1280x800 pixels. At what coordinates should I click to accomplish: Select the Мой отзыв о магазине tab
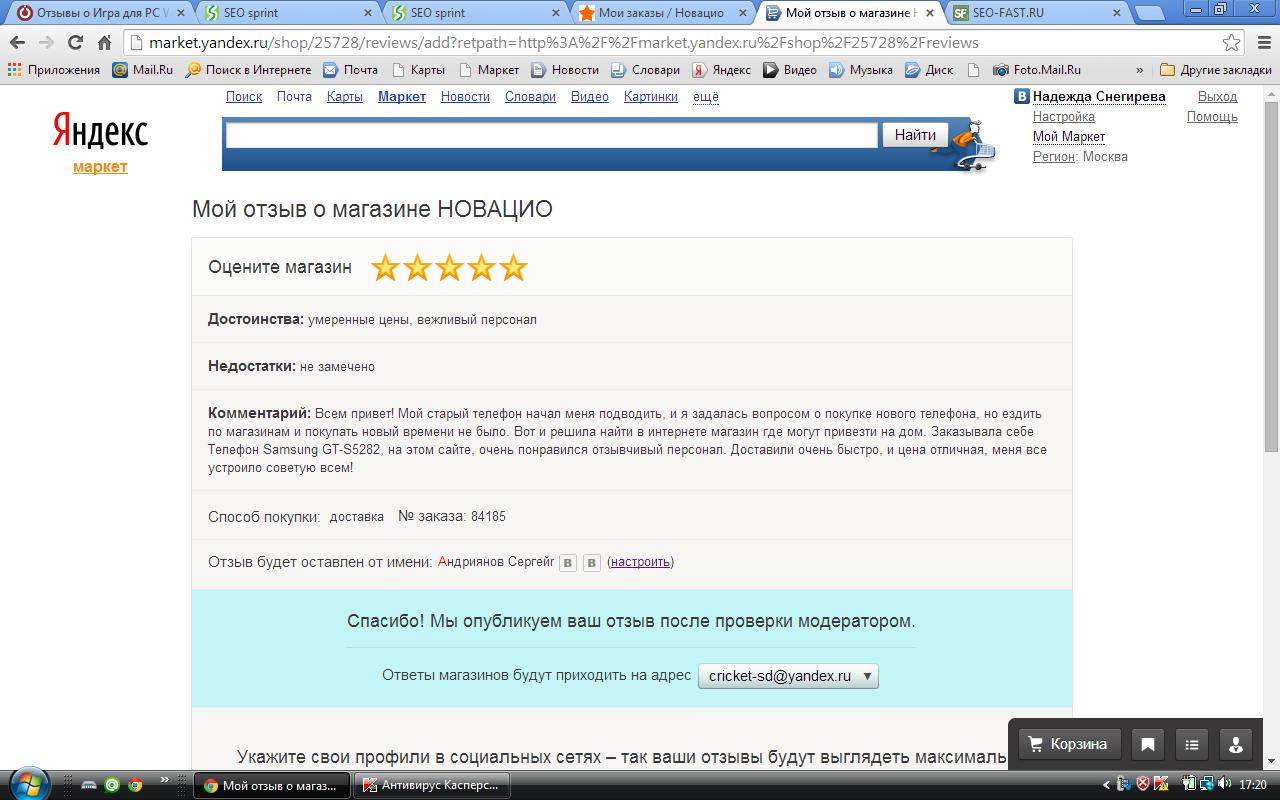click(848, 13)
